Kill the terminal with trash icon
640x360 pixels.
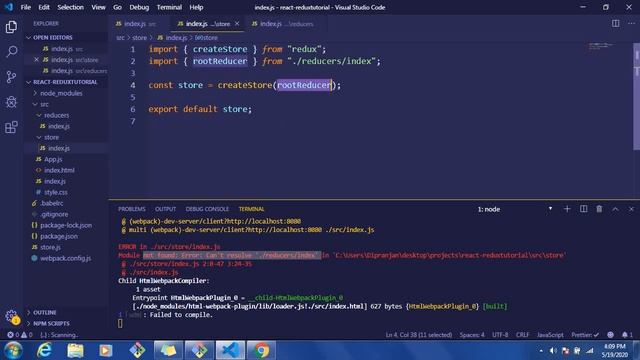pyautogui.click(x=599, y=209)
